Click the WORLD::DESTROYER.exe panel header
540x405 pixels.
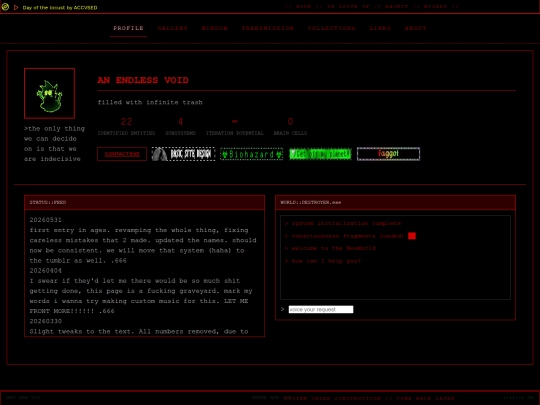point(395,202)
